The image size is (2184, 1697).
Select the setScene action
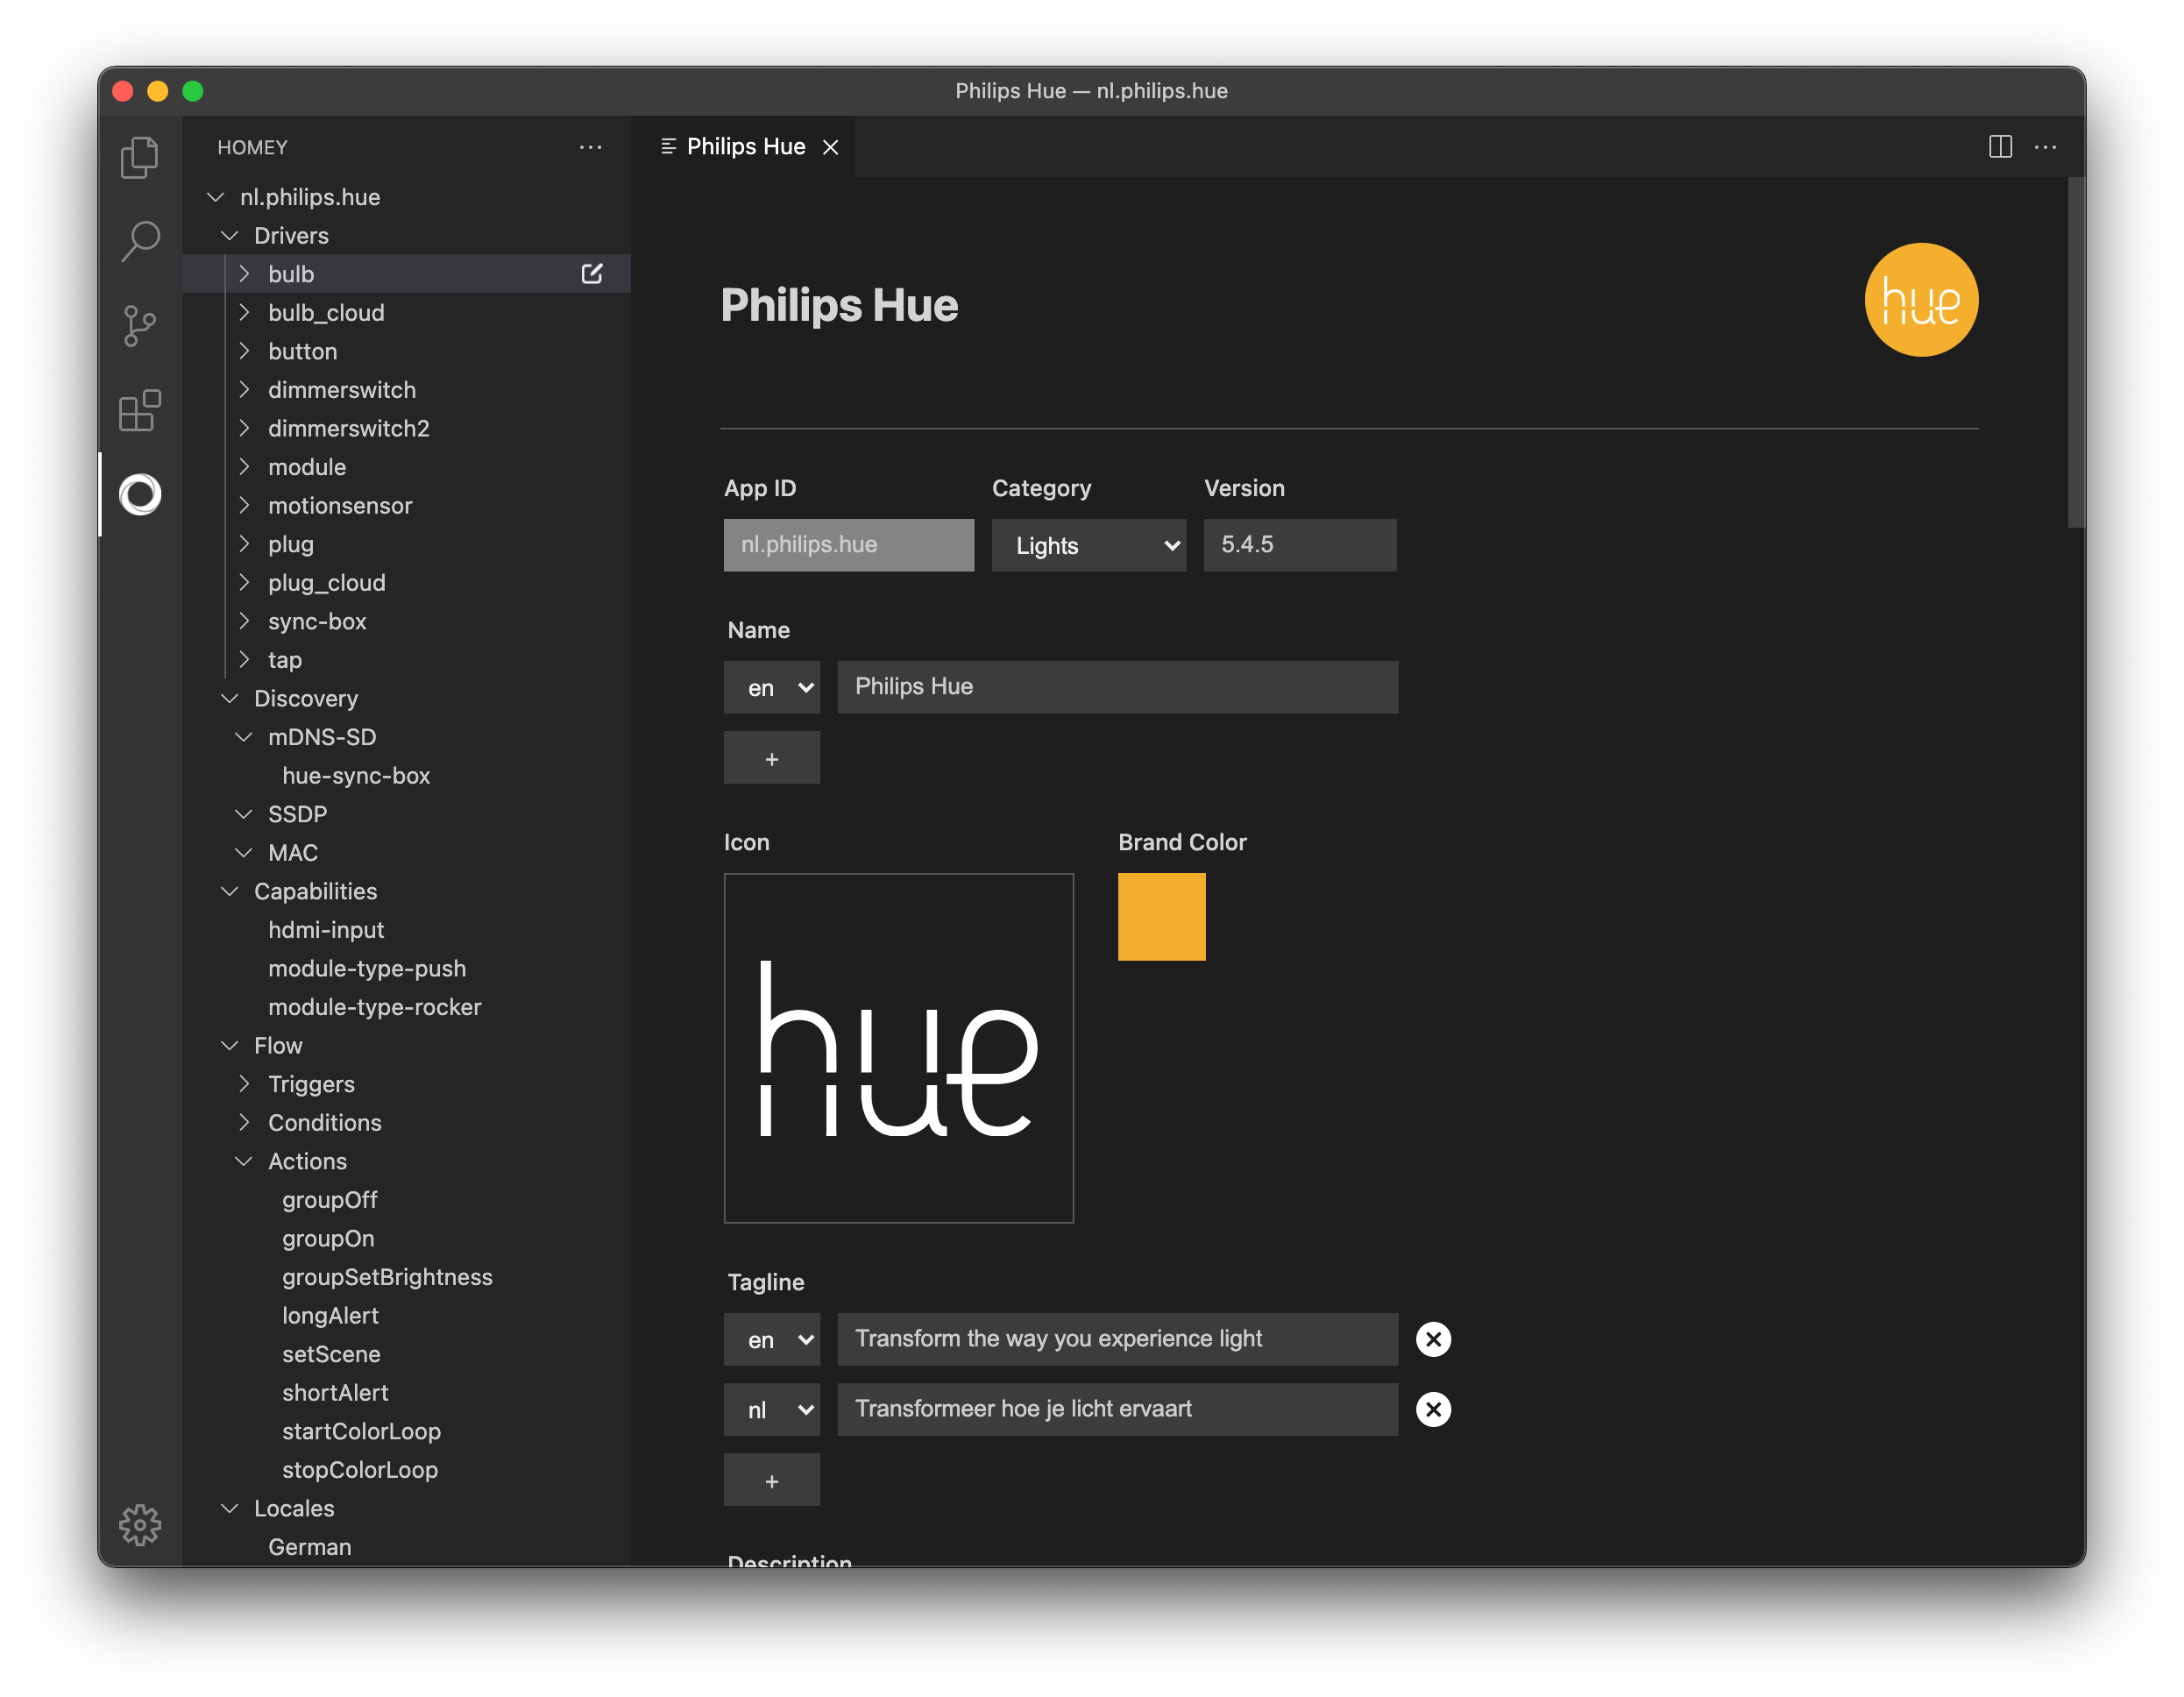click(x=331, y=1354)
